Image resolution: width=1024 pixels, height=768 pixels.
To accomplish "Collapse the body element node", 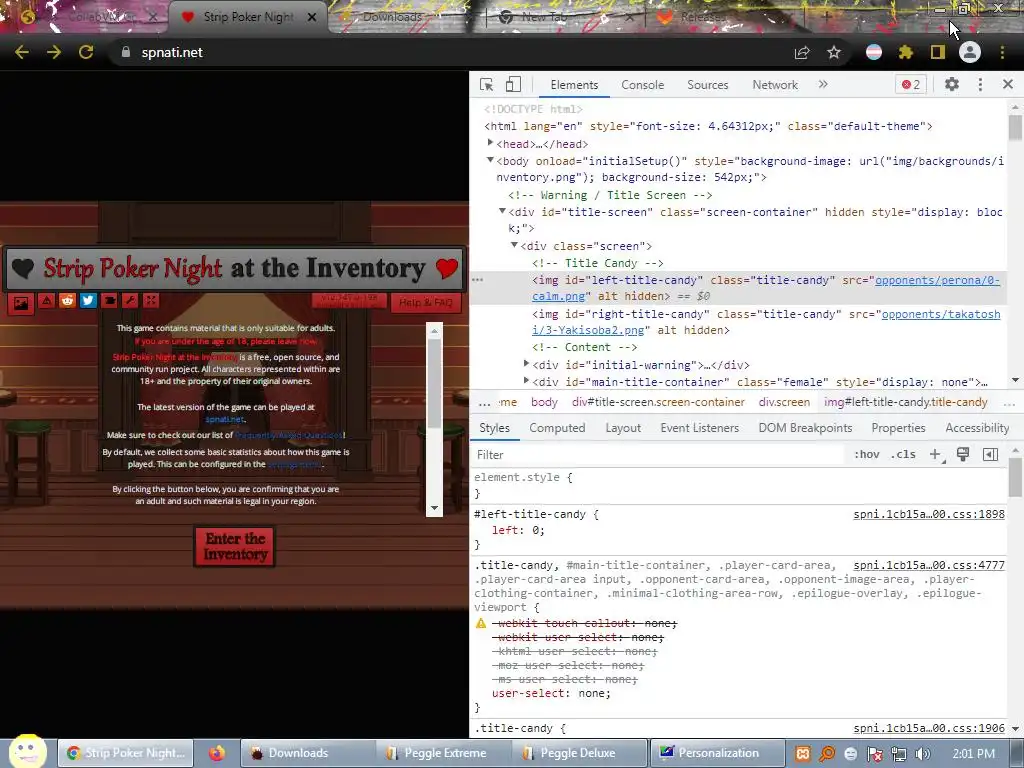I will coord(490,160).
